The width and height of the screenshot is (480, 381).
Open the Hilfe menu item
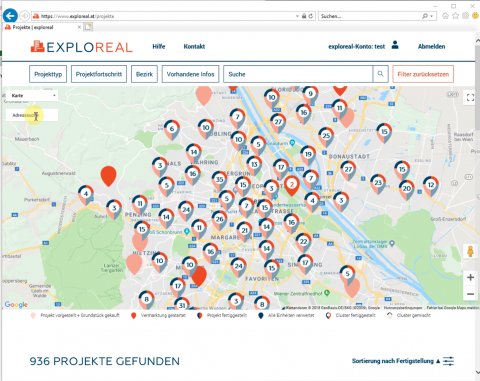(x=159, y=46)
